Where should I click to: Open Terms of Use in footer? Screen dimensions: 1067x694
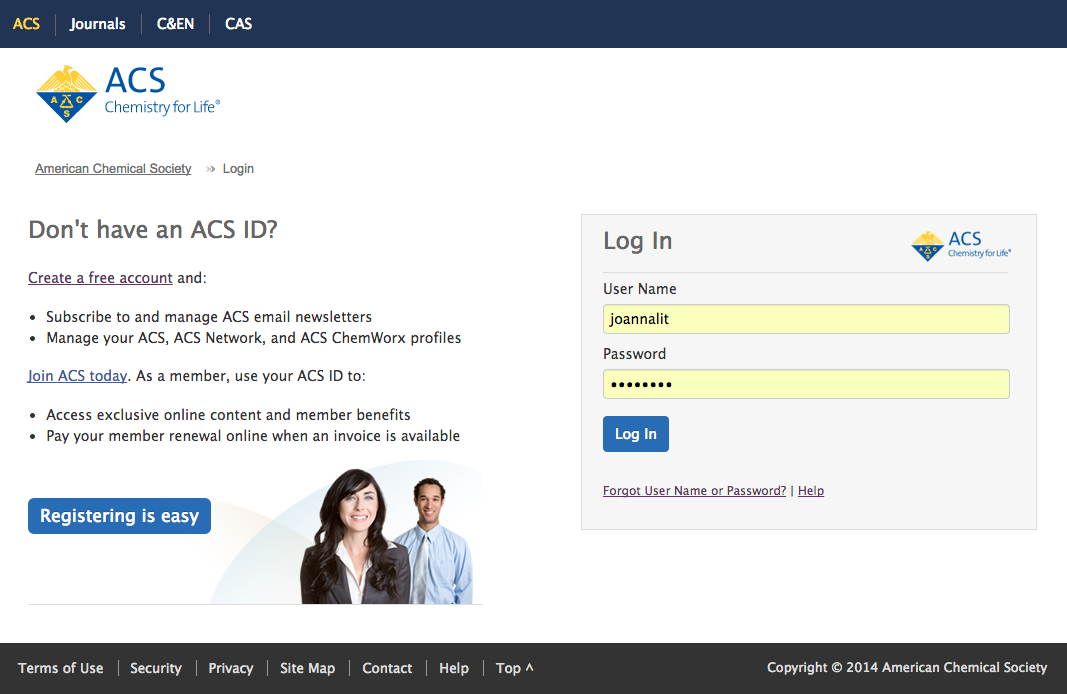click(x=61, y=668)
